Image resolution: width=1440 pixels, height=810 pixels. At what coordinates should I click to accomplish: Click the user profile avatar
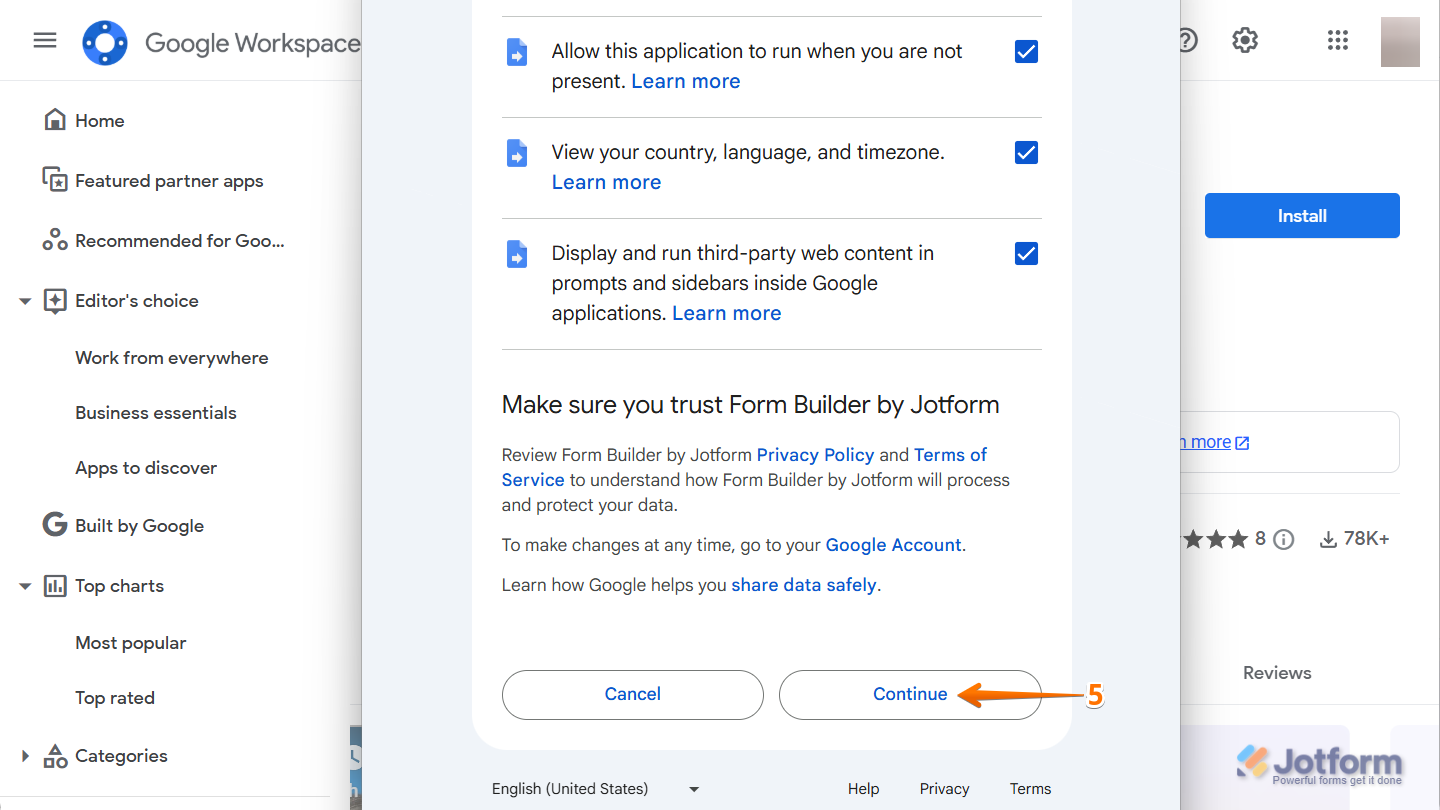1399,41
